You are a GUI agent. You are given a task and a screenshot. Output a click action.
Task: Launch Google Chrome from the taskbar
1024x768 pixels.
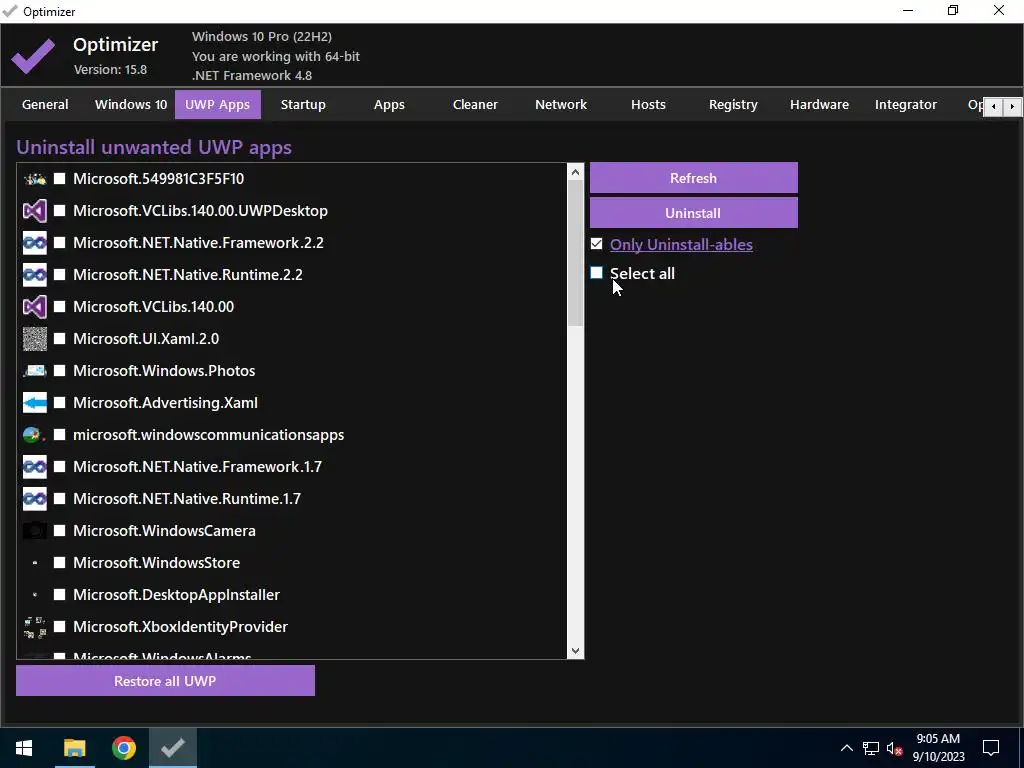[x=123, y=748]
